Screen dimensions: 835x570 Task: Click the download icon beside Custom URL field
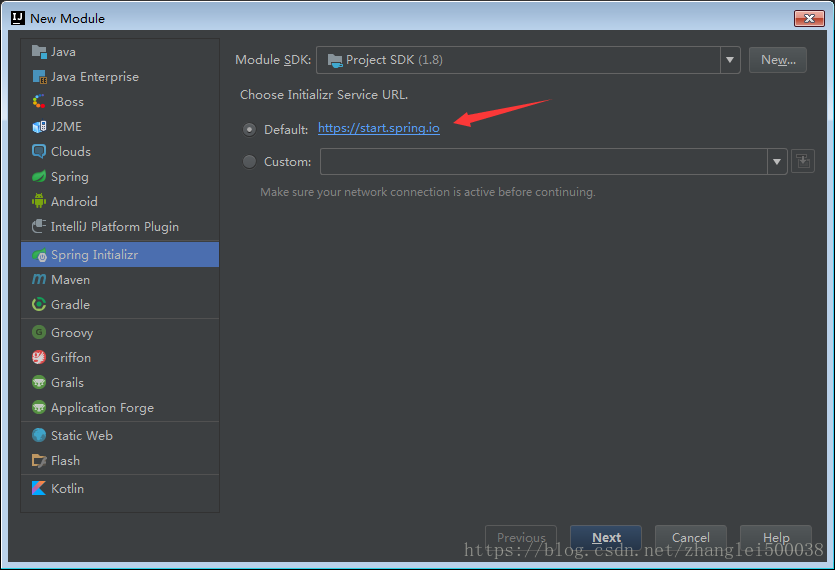pos(803,161)
